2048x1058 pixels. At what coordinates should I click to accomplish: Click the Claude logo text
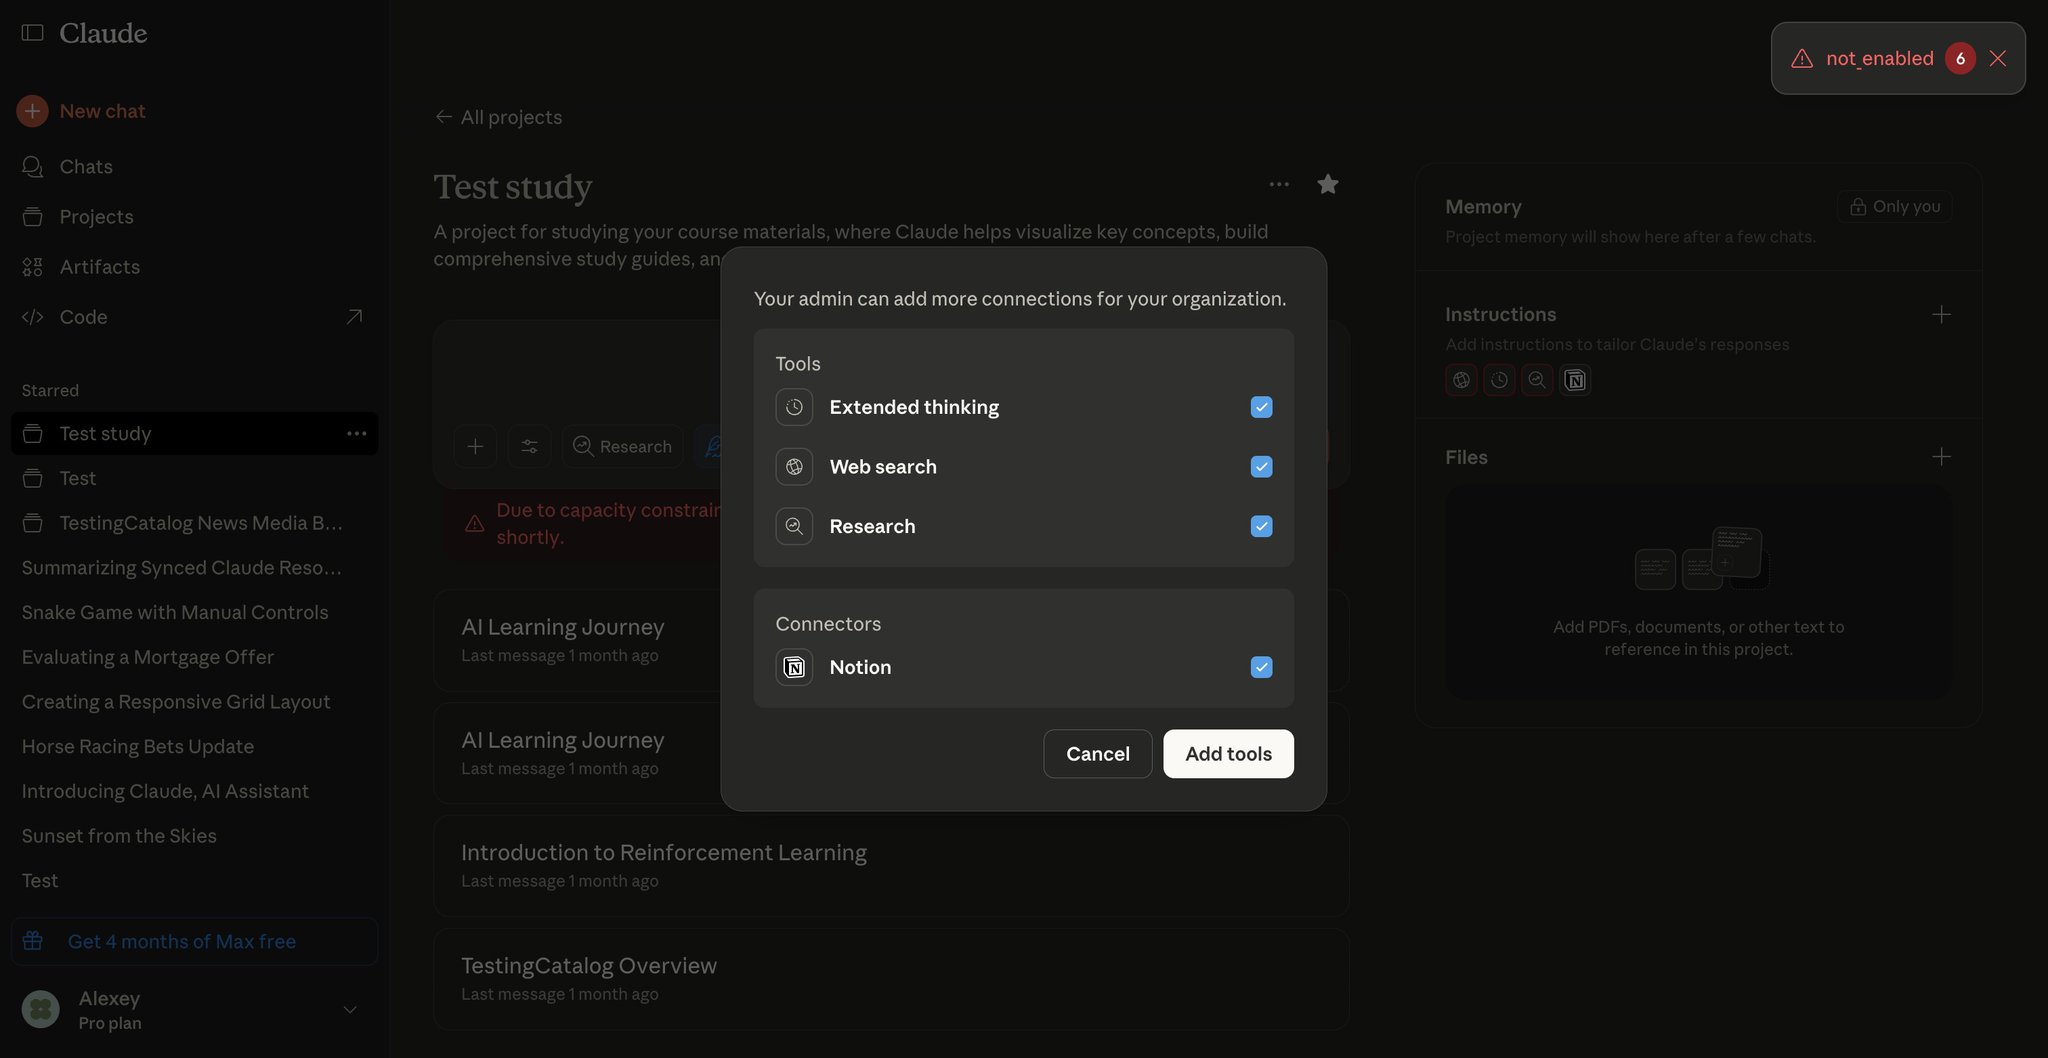(103, 33)
